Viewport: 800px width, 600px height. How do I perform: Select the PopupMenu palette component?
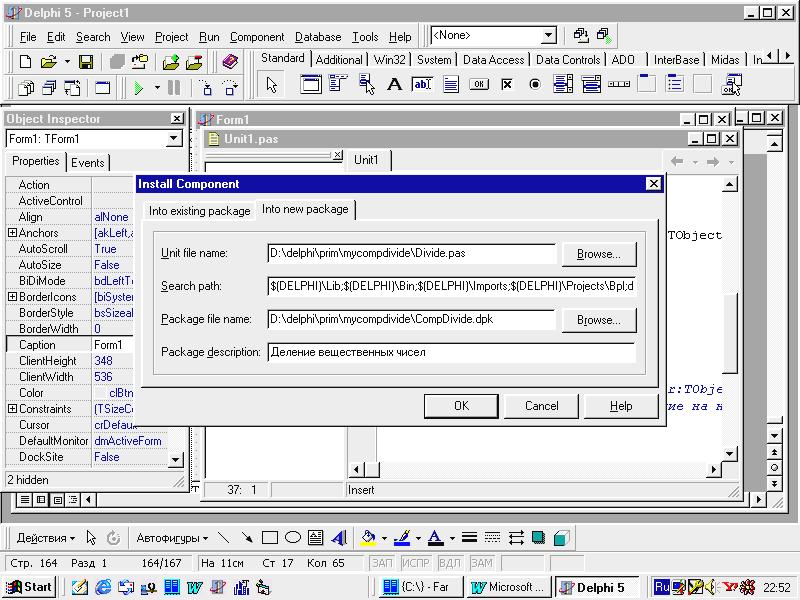[x=366, y=84]
